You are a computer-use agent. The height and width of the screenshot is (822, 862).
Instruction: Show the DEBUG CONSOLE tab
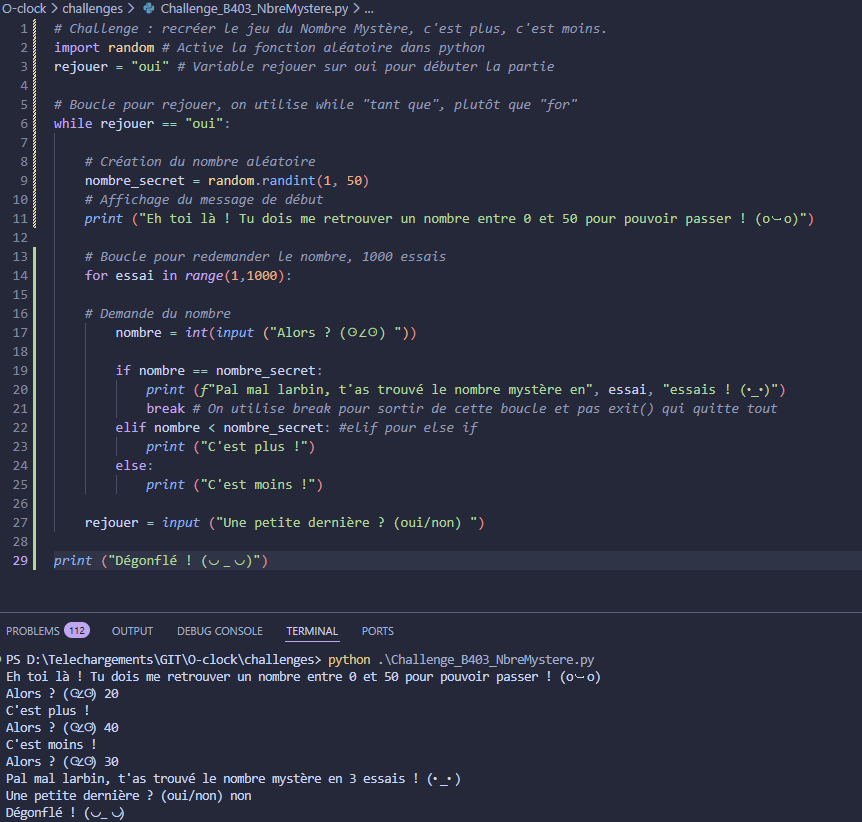219,631
